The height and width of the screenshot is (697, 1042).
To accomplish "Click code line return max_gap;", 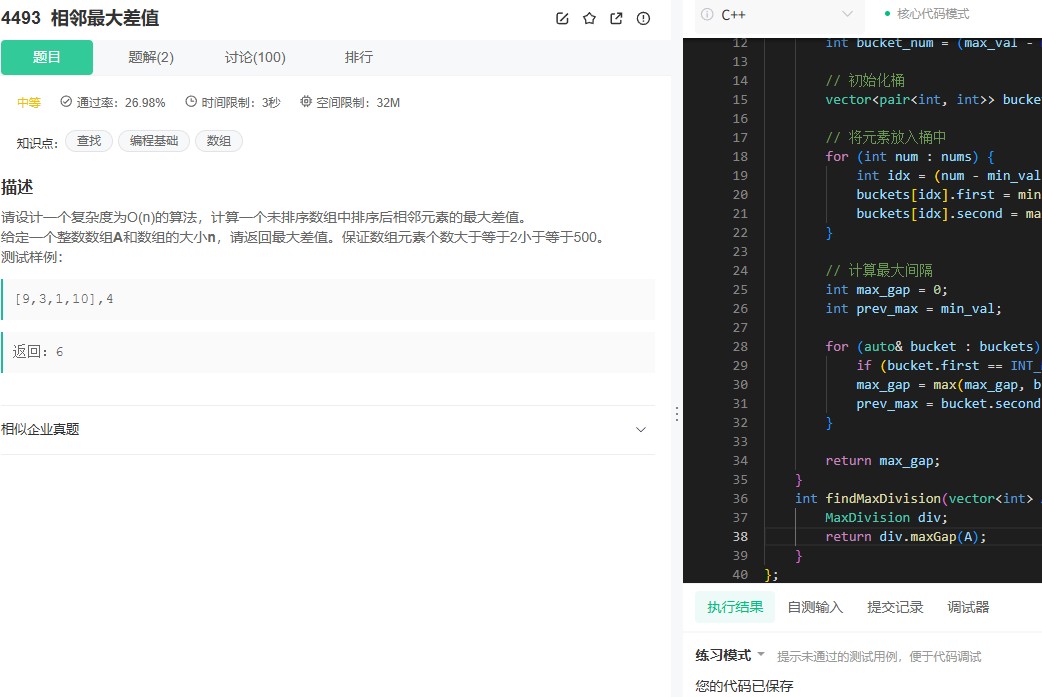I will pos(883,460).
